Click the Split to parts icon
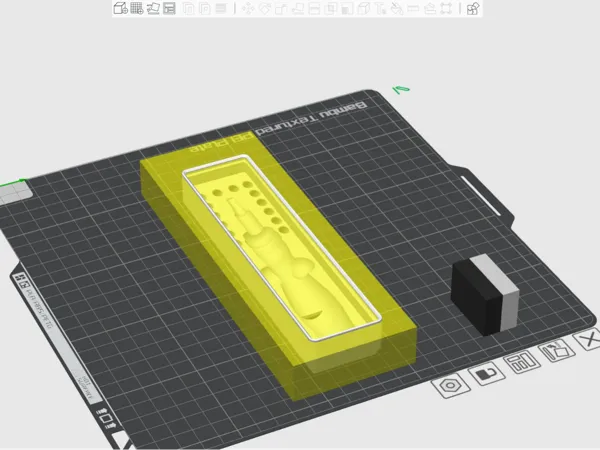Viewport: 600px width, 450px height. (204, 8)
